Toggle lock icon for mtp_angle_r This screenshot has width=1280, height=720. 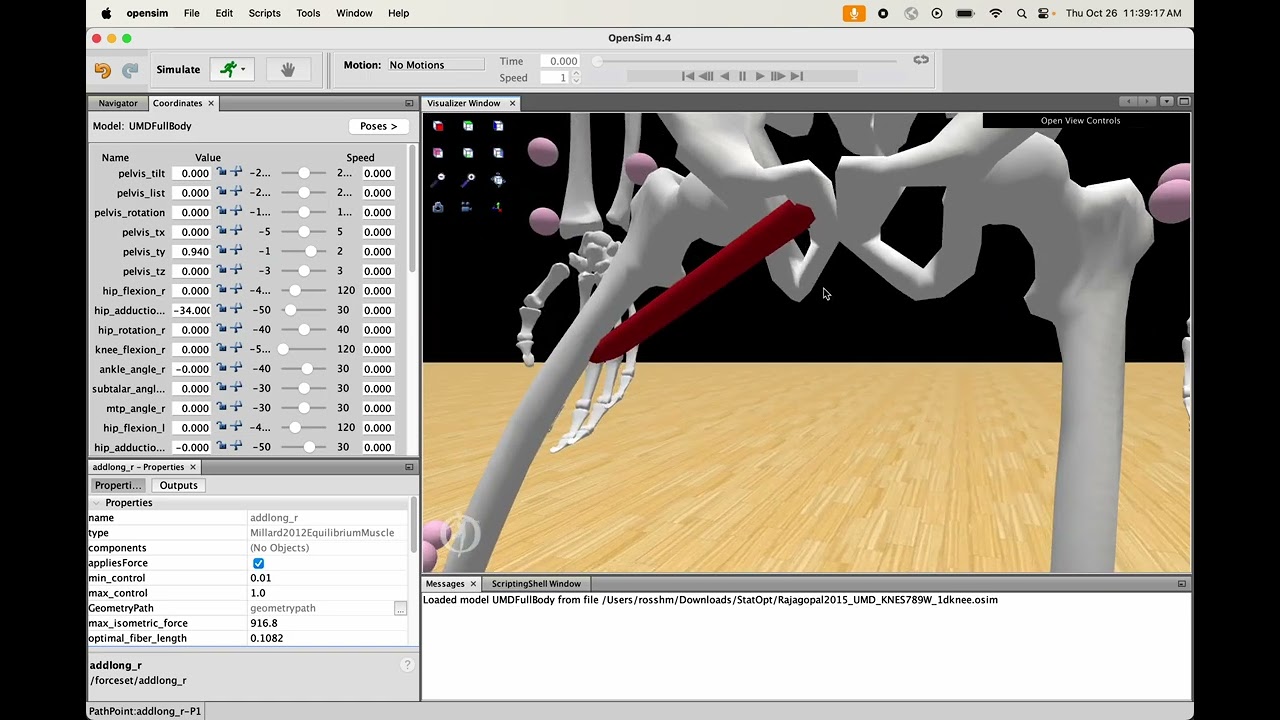coord(222,407)
